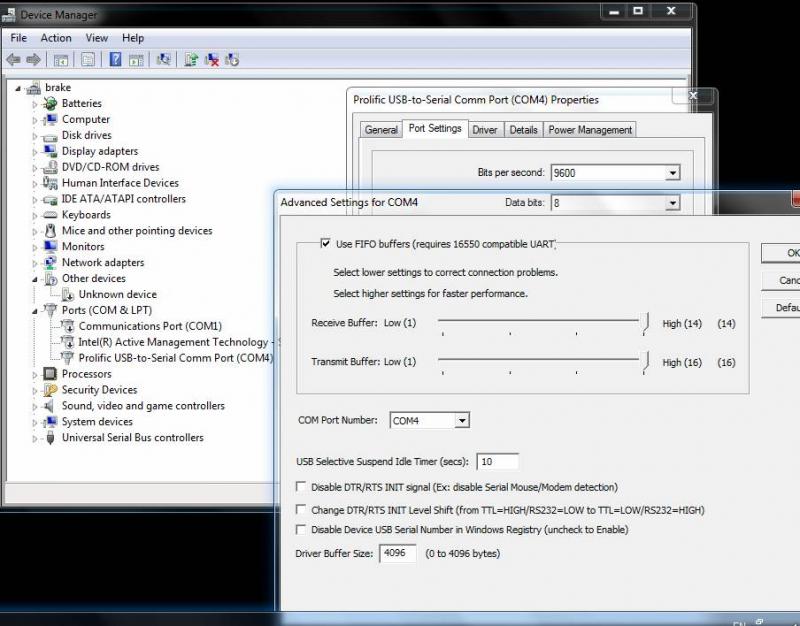This screenshot has height=626, width=800.
Task: Expand the System devices tree node
Action: [x=35, y=422]
